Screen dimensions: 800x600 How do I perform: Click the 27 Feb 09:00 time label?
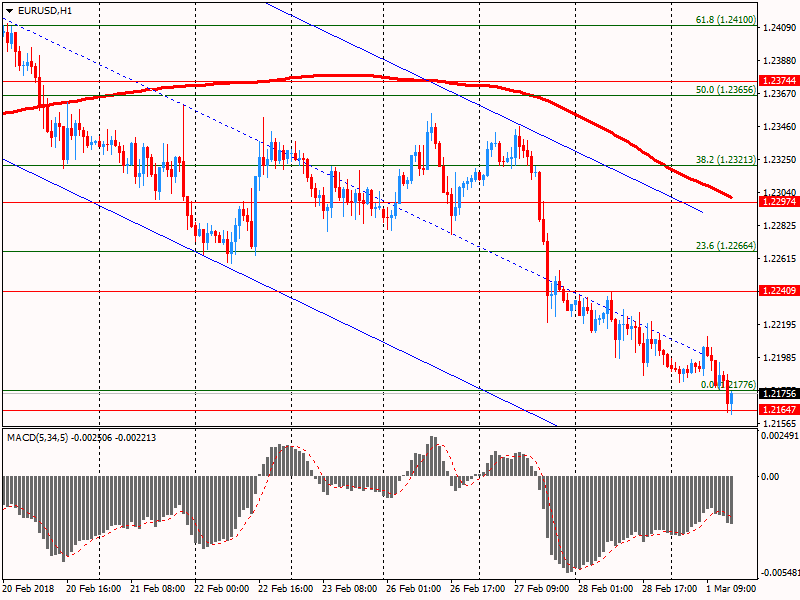(542, 590)
